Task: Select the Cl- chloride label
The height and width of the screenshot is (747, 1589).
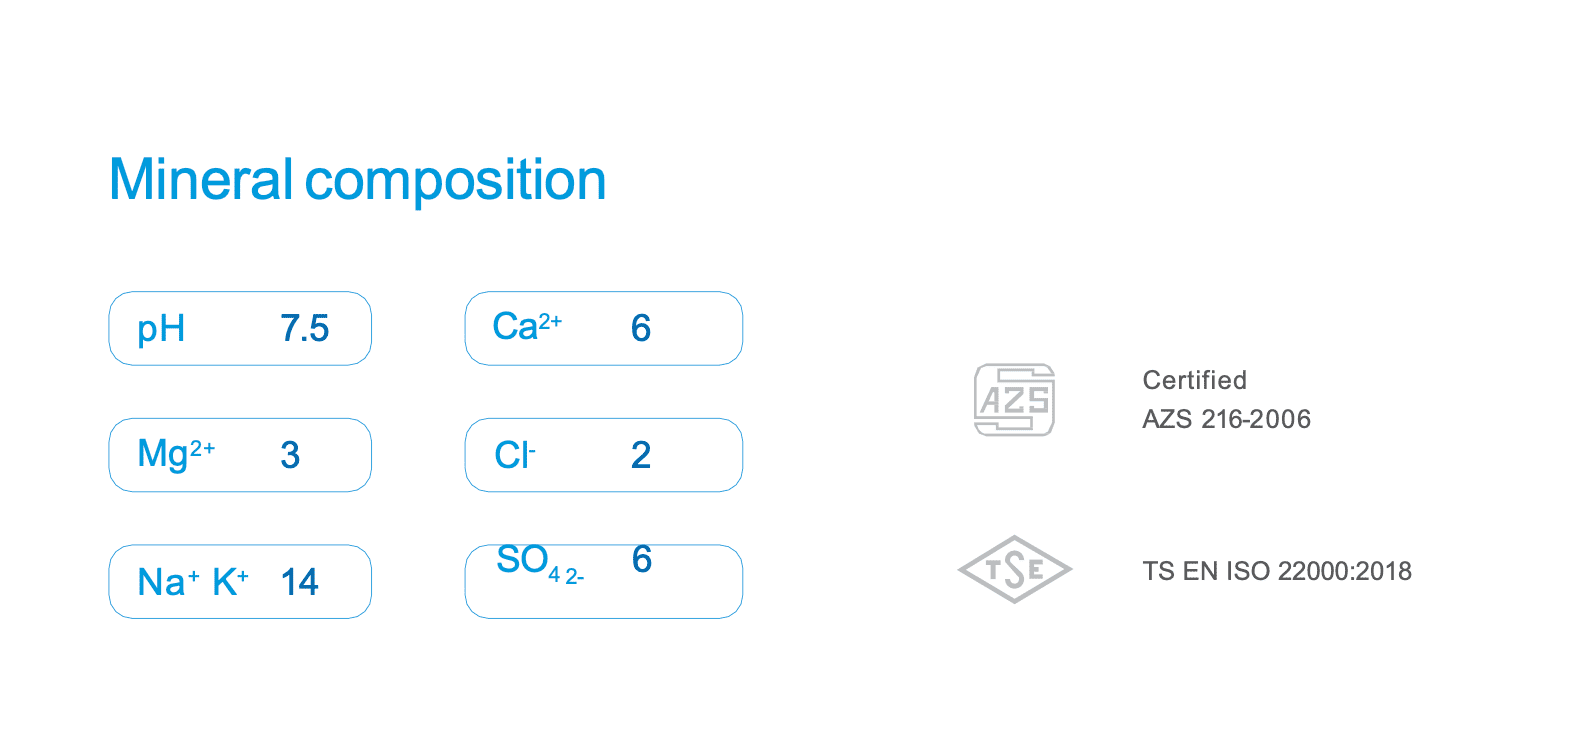Action: [515, 456]
